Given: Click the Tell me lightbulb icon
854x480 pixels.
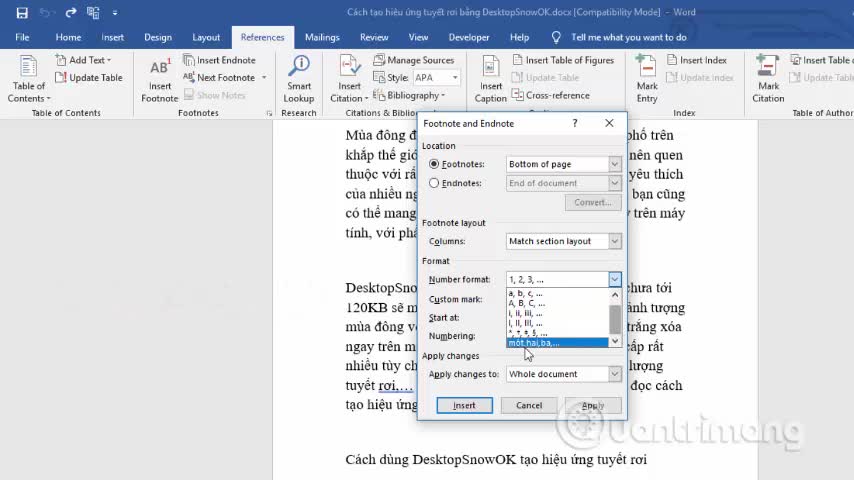Looking at the screenshot, I should click(556, 37).
